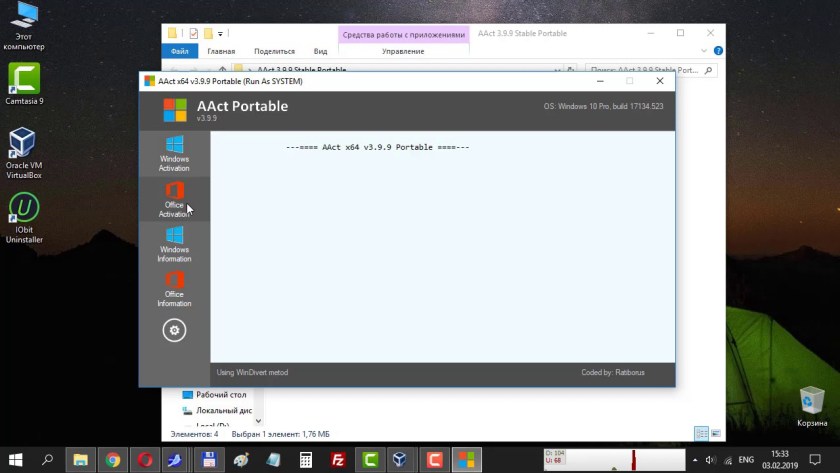Open Поделиться tab in Explorer
840x473 pixels.
click(x=274, y=51)
